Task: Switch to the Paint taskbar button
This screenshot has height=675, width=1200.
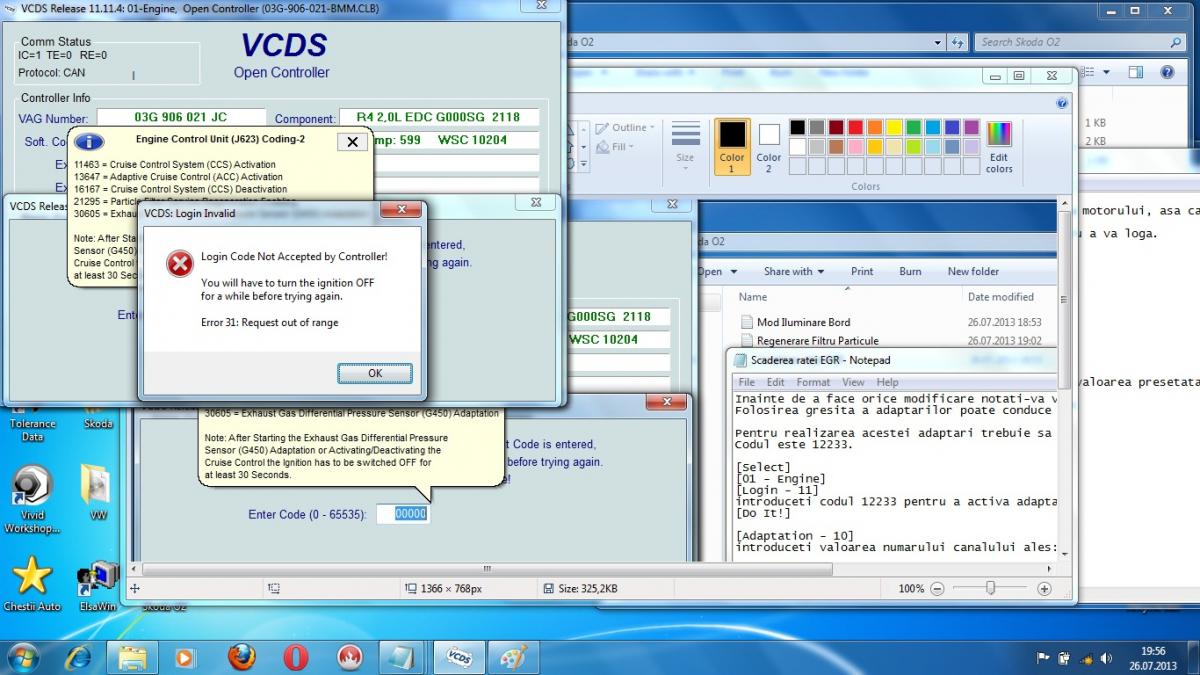Action: click(513, 657)
